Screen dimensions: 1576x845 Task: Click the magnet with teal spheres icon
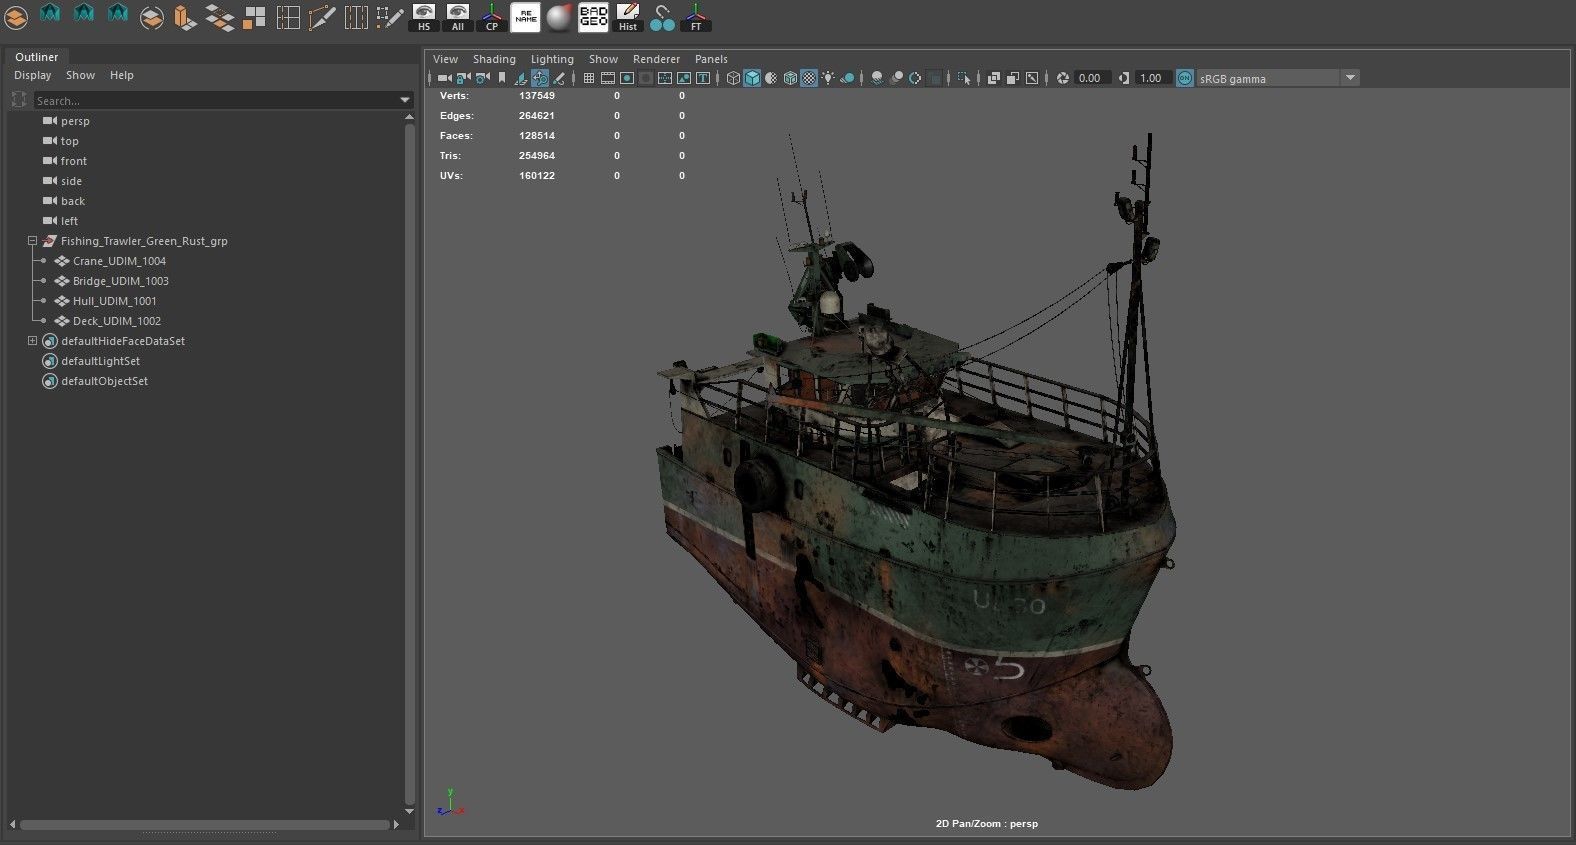[662, 17]
